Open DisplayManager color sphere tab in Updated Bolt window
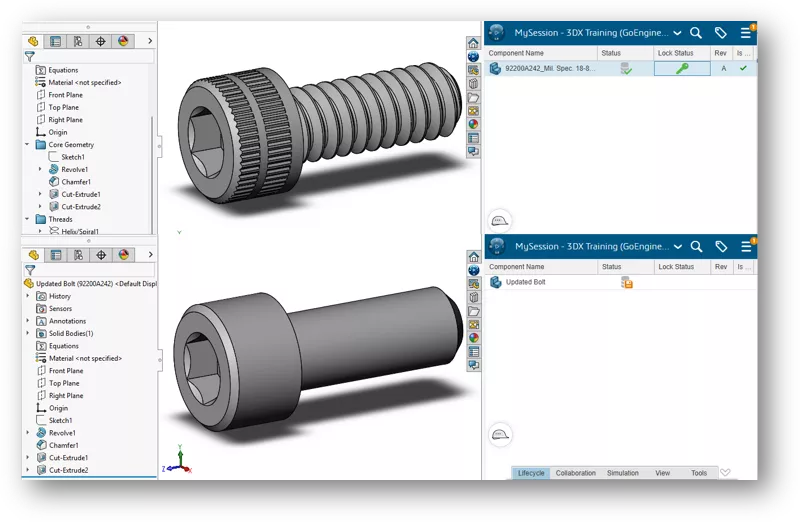Image resolution: width=800 pixels, height=522 pixels. [123, 255]
